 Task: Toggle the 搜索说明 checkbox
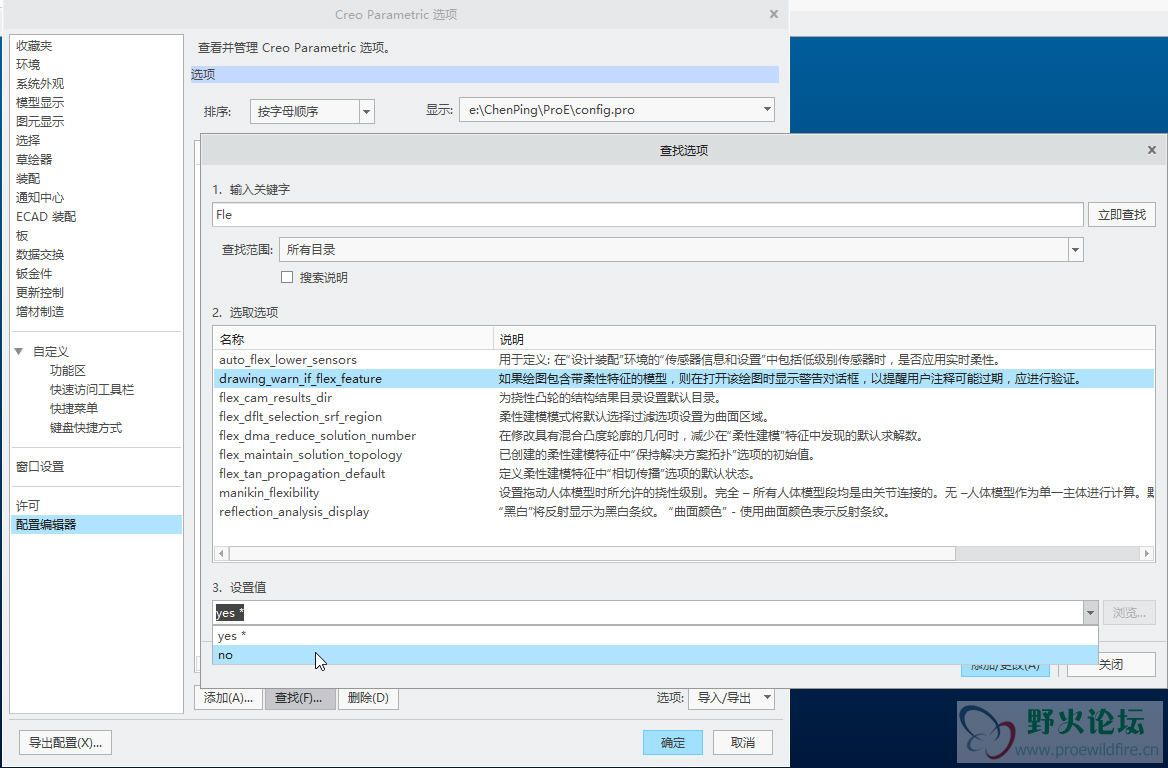pos(287,277)
